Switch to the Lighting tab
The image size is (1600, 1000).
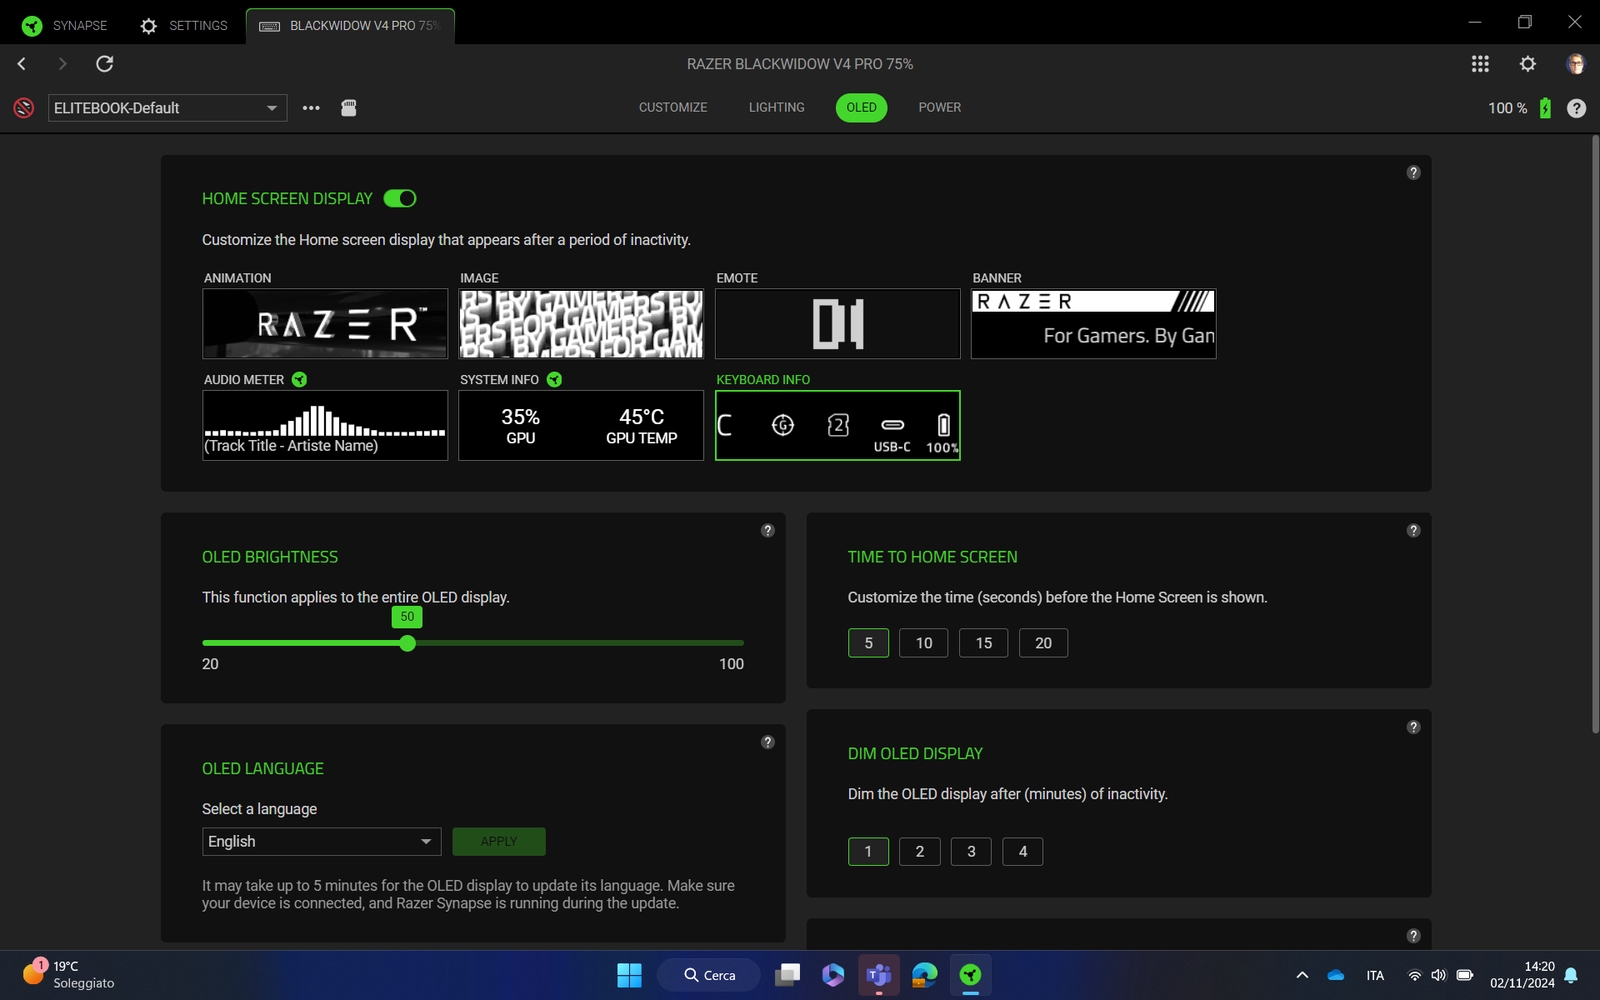coord(777,107)
